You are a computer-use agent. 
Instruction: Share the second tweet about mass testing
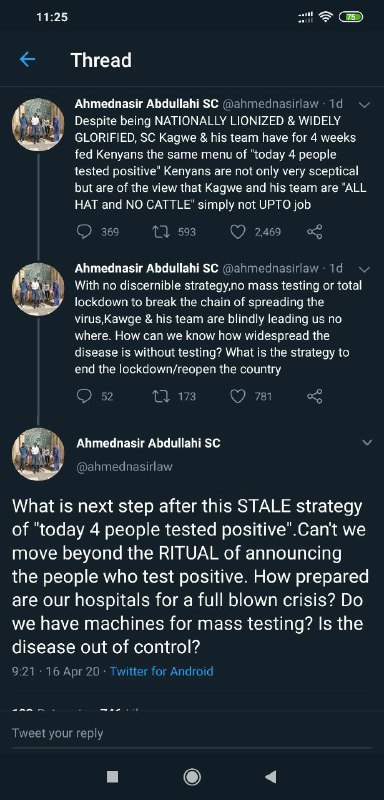click(x=315, y=396)
